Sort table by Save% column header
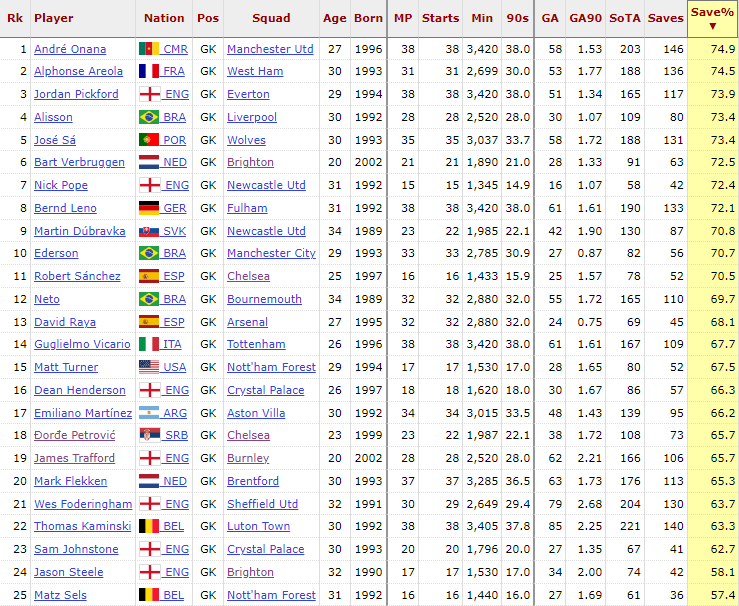 pos(712,18)
